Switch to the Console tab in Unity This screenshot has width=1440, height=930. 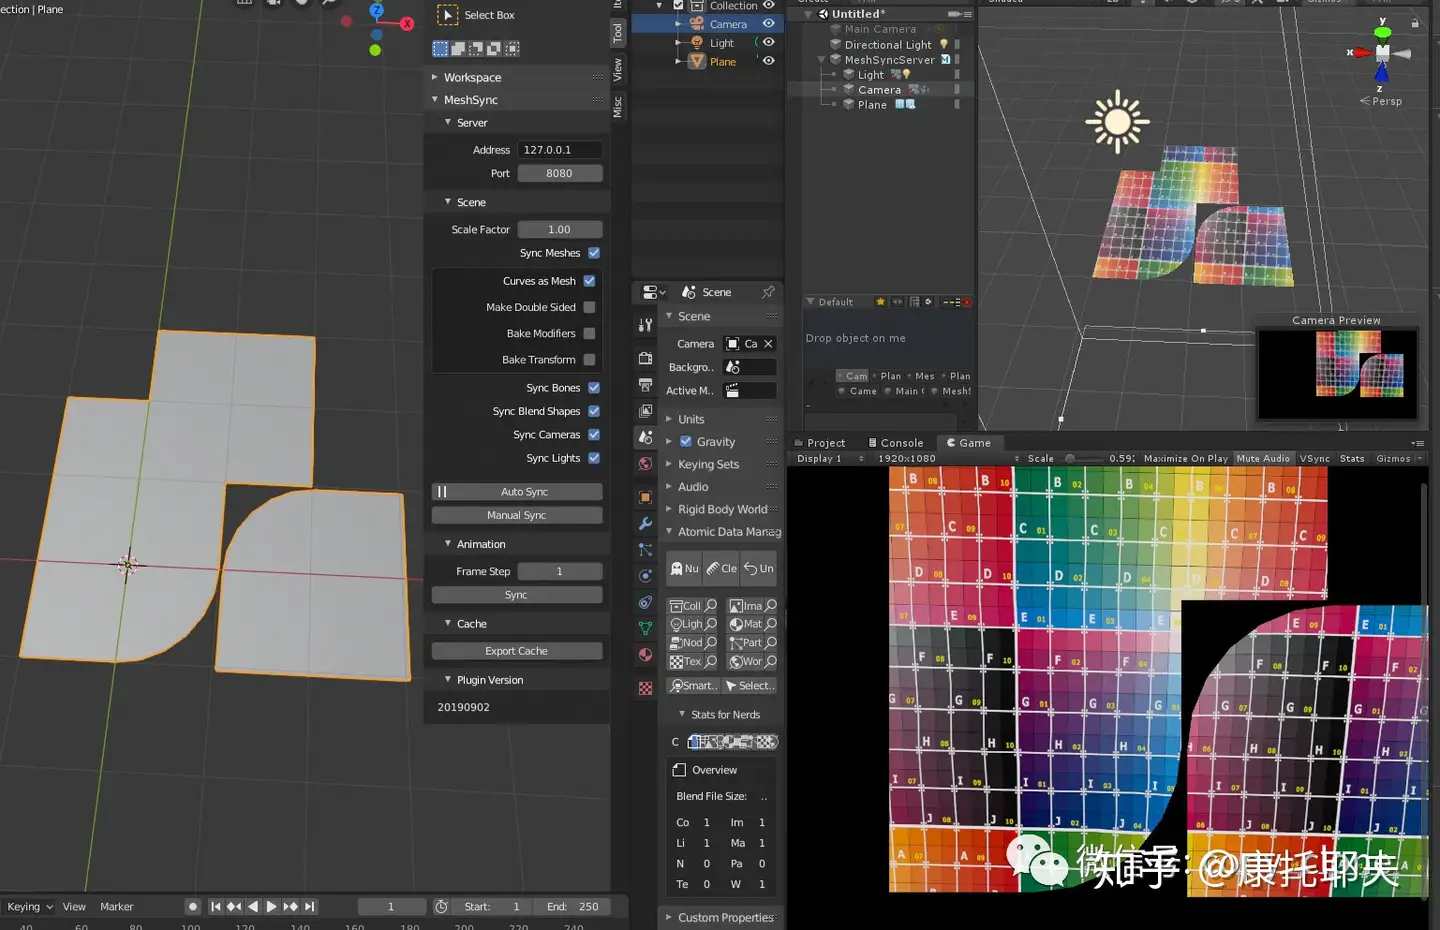tap(896, 442)
